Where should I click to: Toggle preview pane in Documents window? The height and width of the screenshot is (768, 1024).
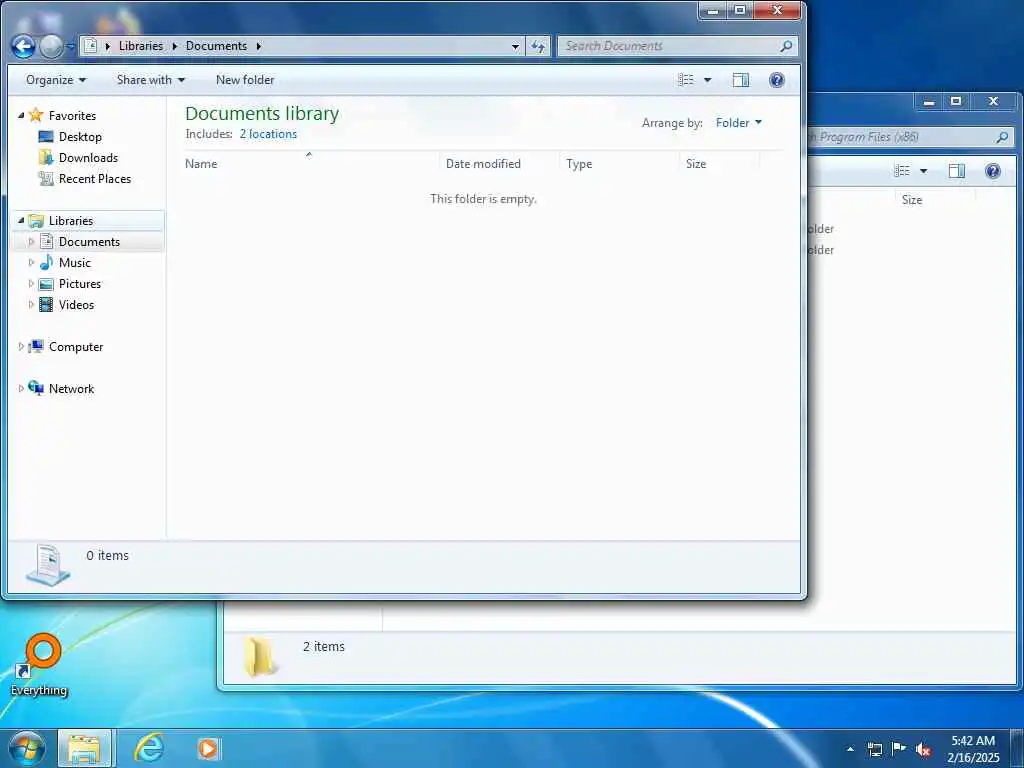click(x=741, y=80)
